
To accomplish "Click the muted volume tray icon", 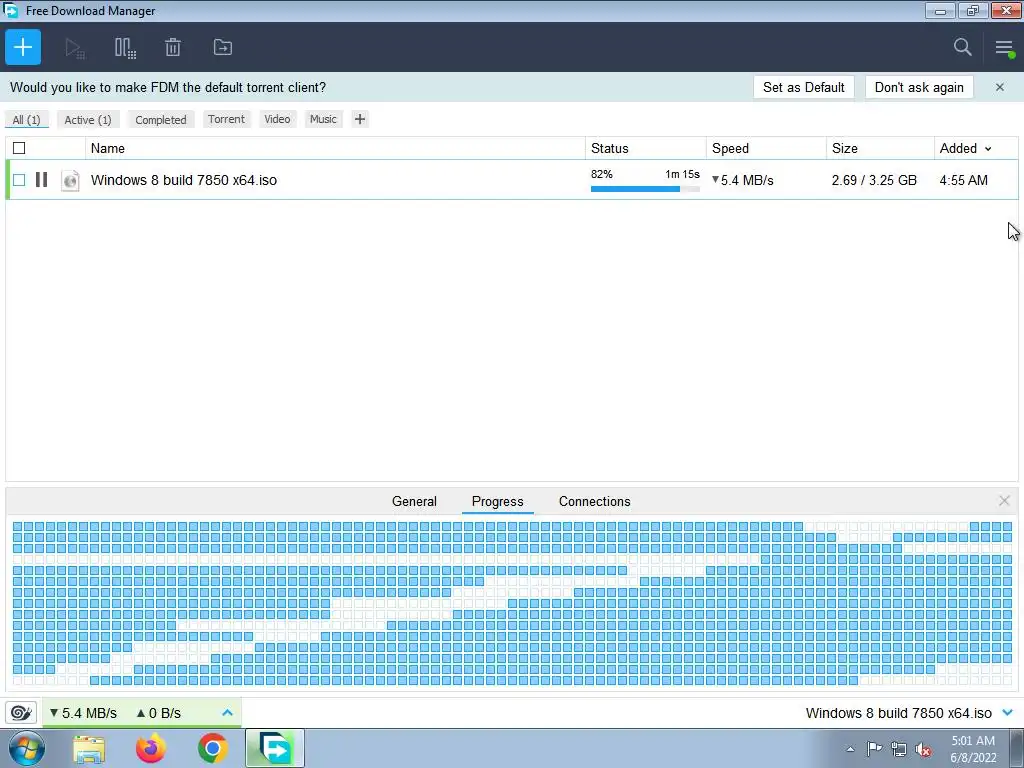I will pyautogui.click(x=923, y=749).
